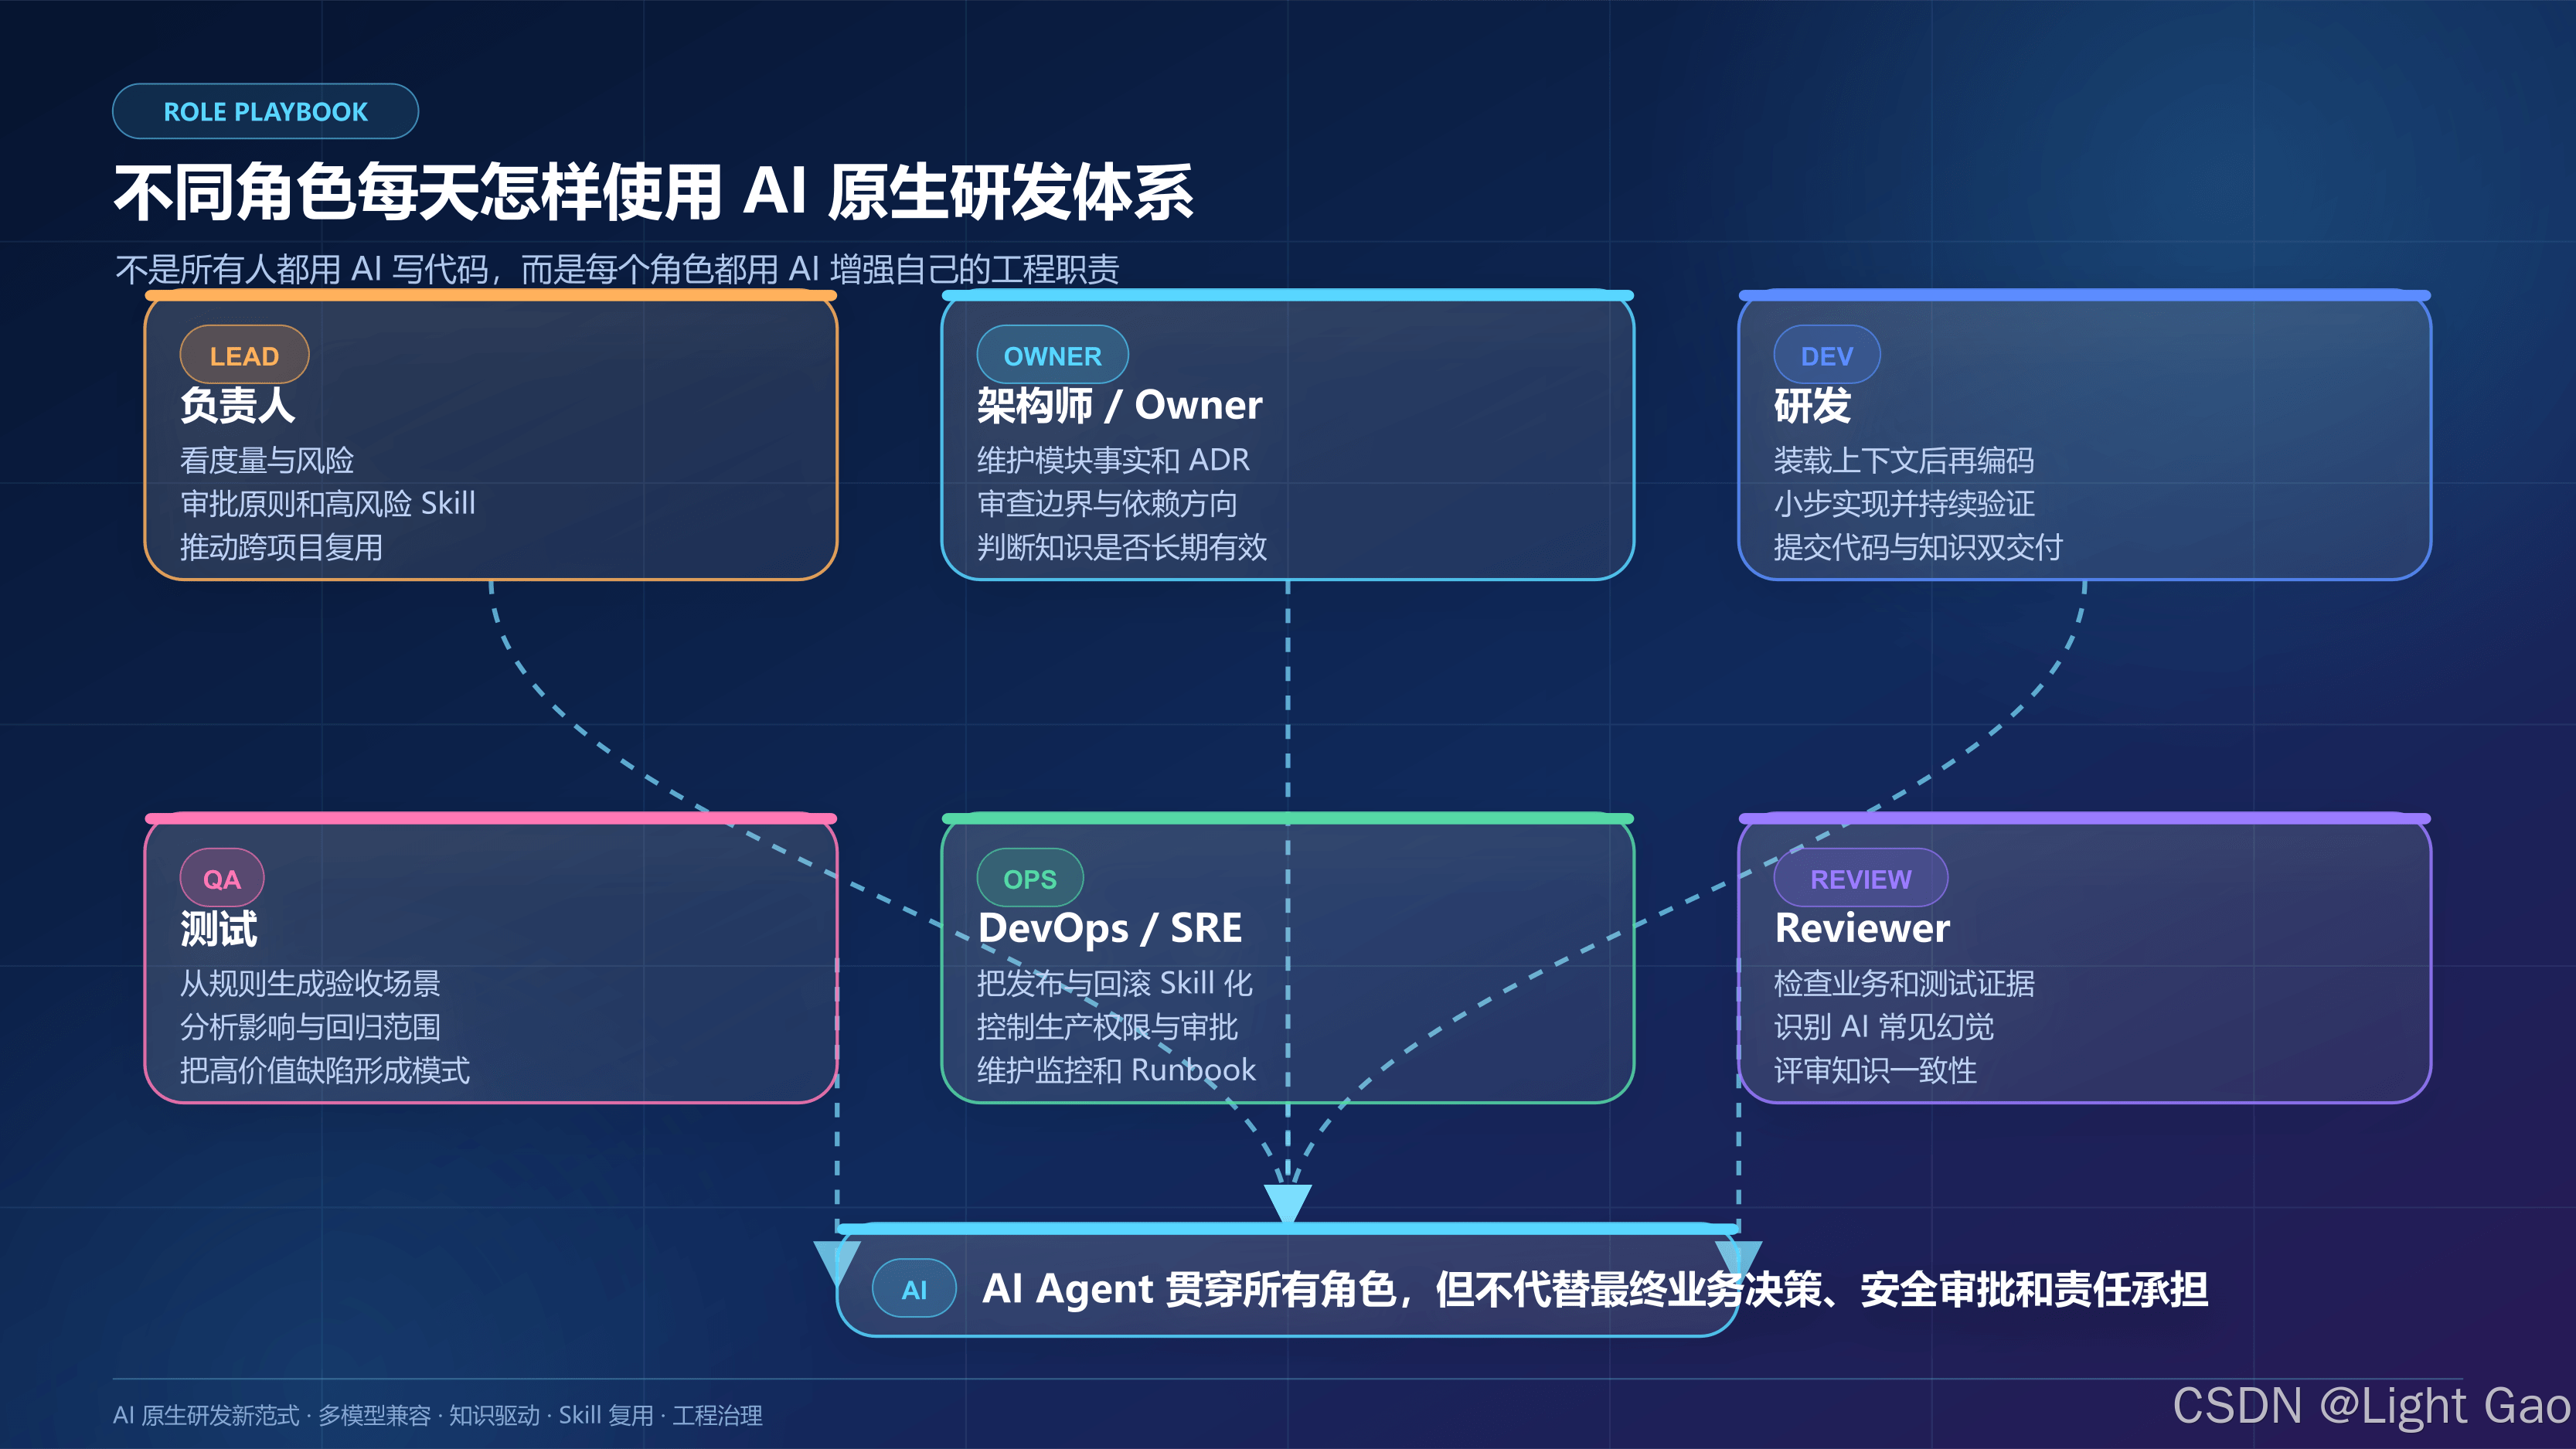Click the AI Agent 贯穿所有角色 banner text
This screenshot has height=1449, width=2576.
click(1595, 1289)
